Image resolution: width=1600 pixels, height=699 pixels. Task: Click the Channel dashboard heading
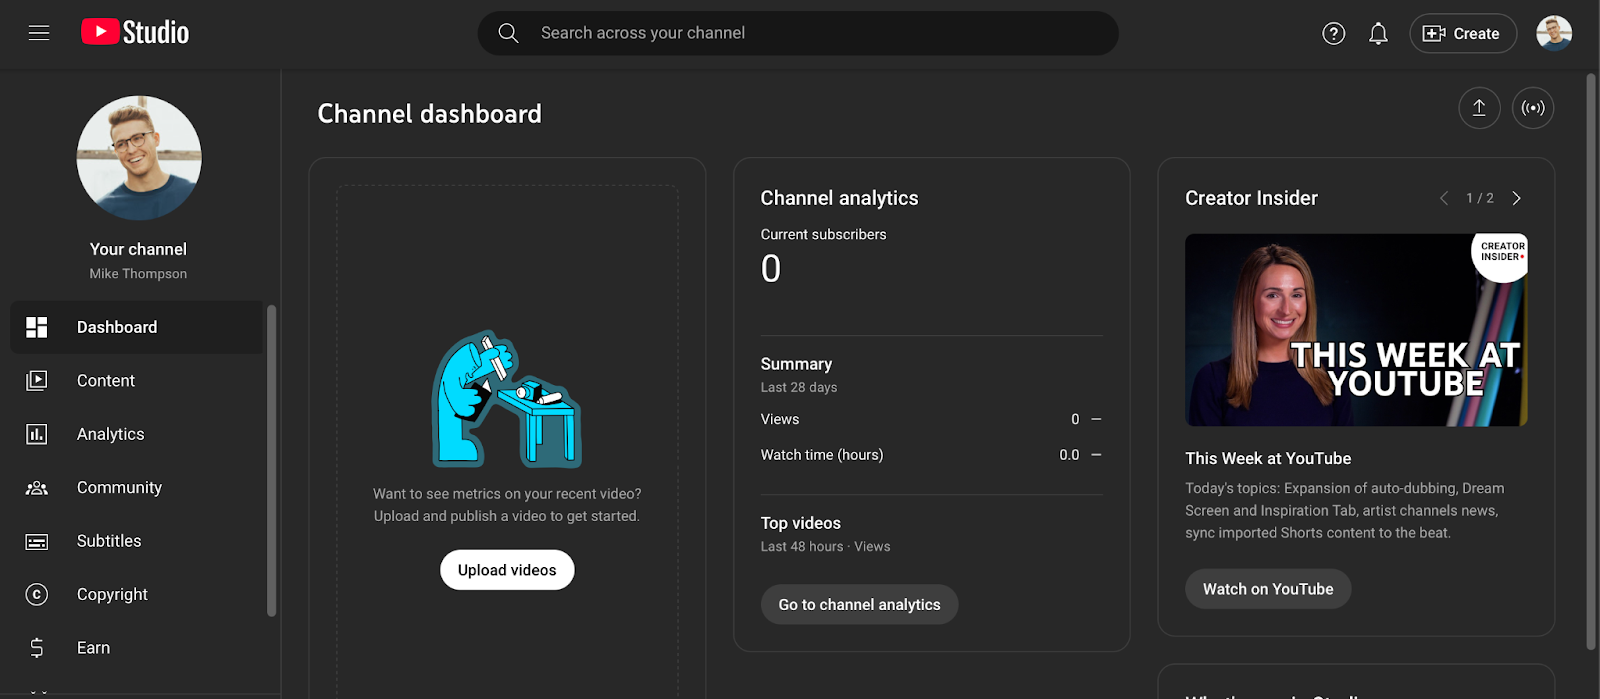pyautogui.click(x=429, y=114)
